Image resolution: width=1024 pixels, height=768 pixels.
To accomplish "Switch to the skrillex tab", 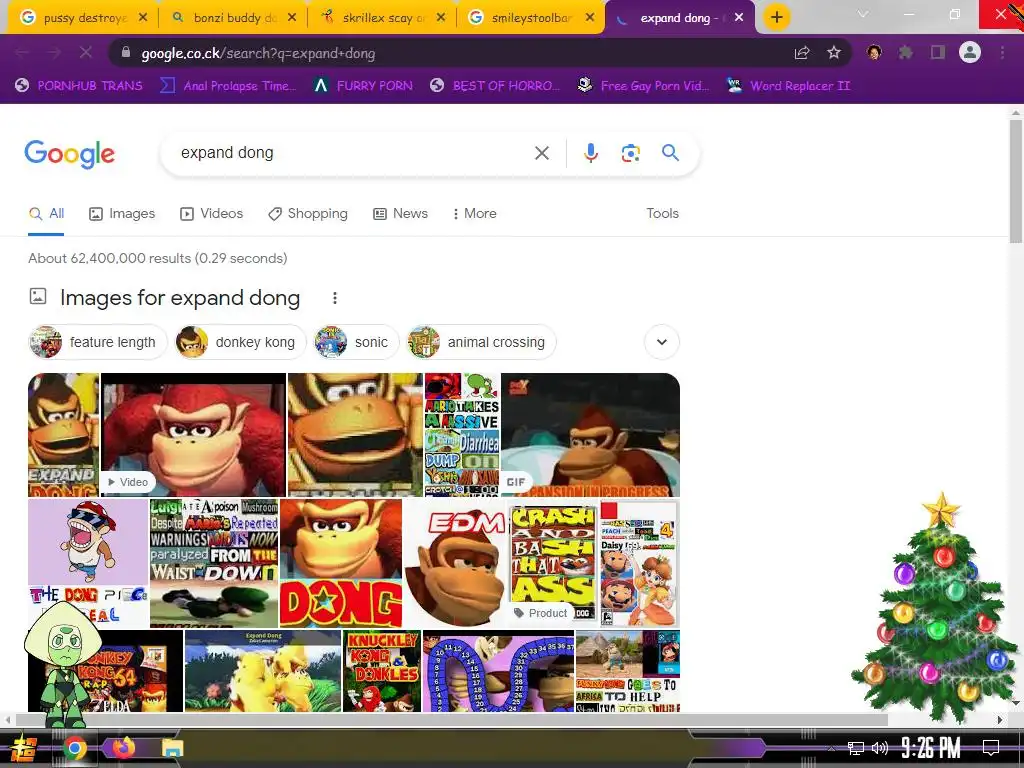I will pyautogui.click(x=383, y=18).
